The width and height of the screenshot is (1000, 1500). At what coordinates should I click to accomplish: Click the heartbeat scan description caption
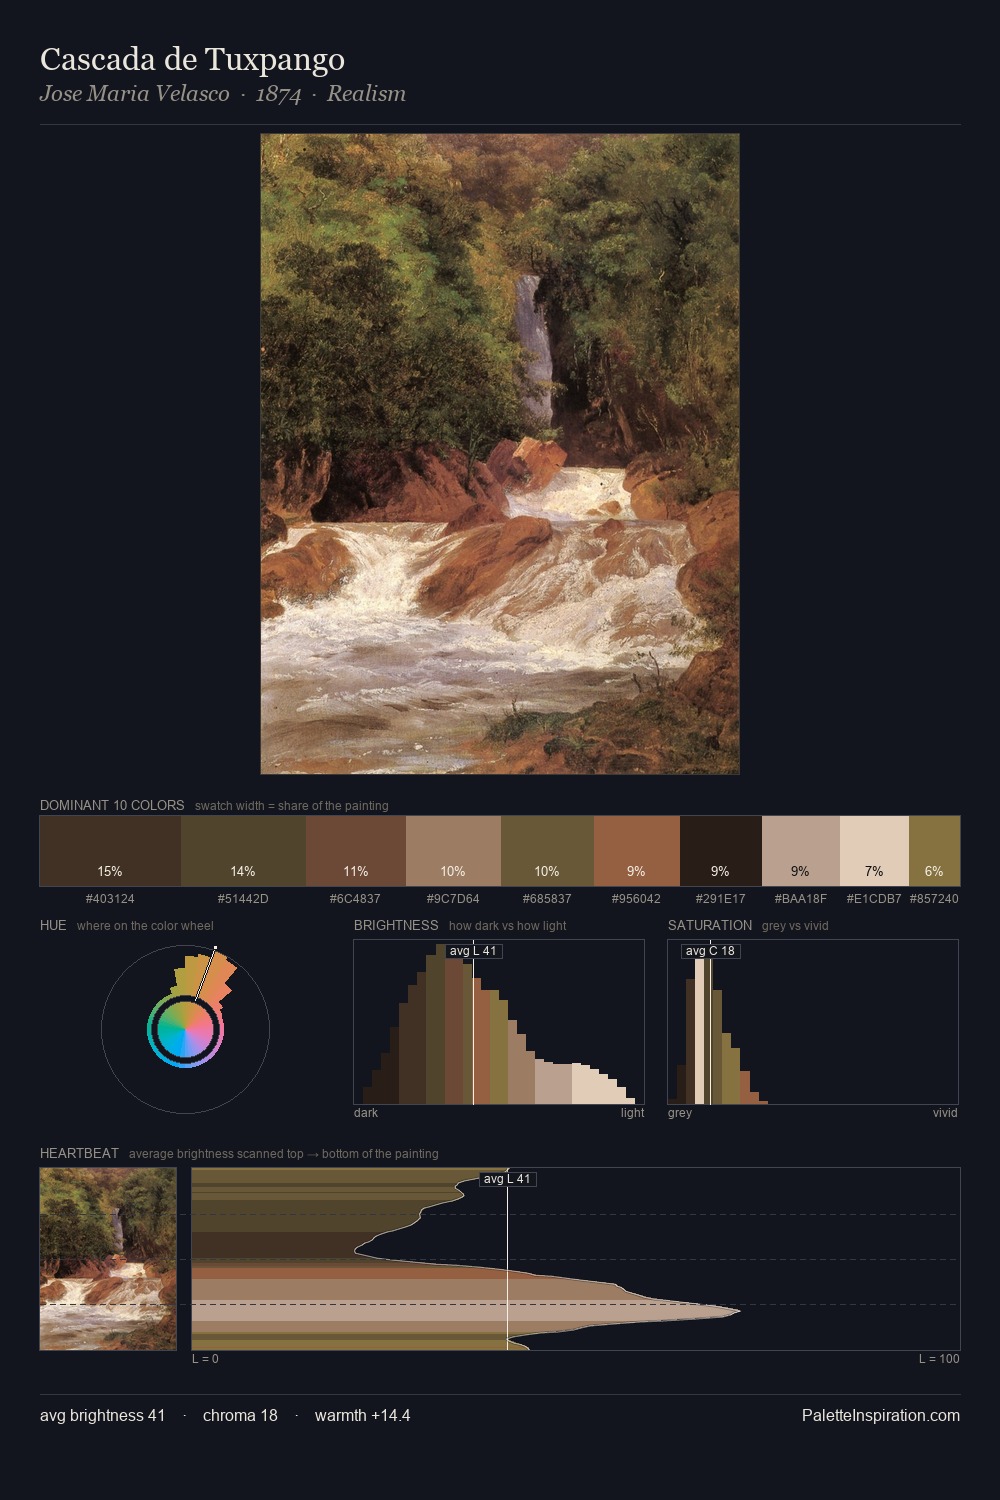[283, 1154]
